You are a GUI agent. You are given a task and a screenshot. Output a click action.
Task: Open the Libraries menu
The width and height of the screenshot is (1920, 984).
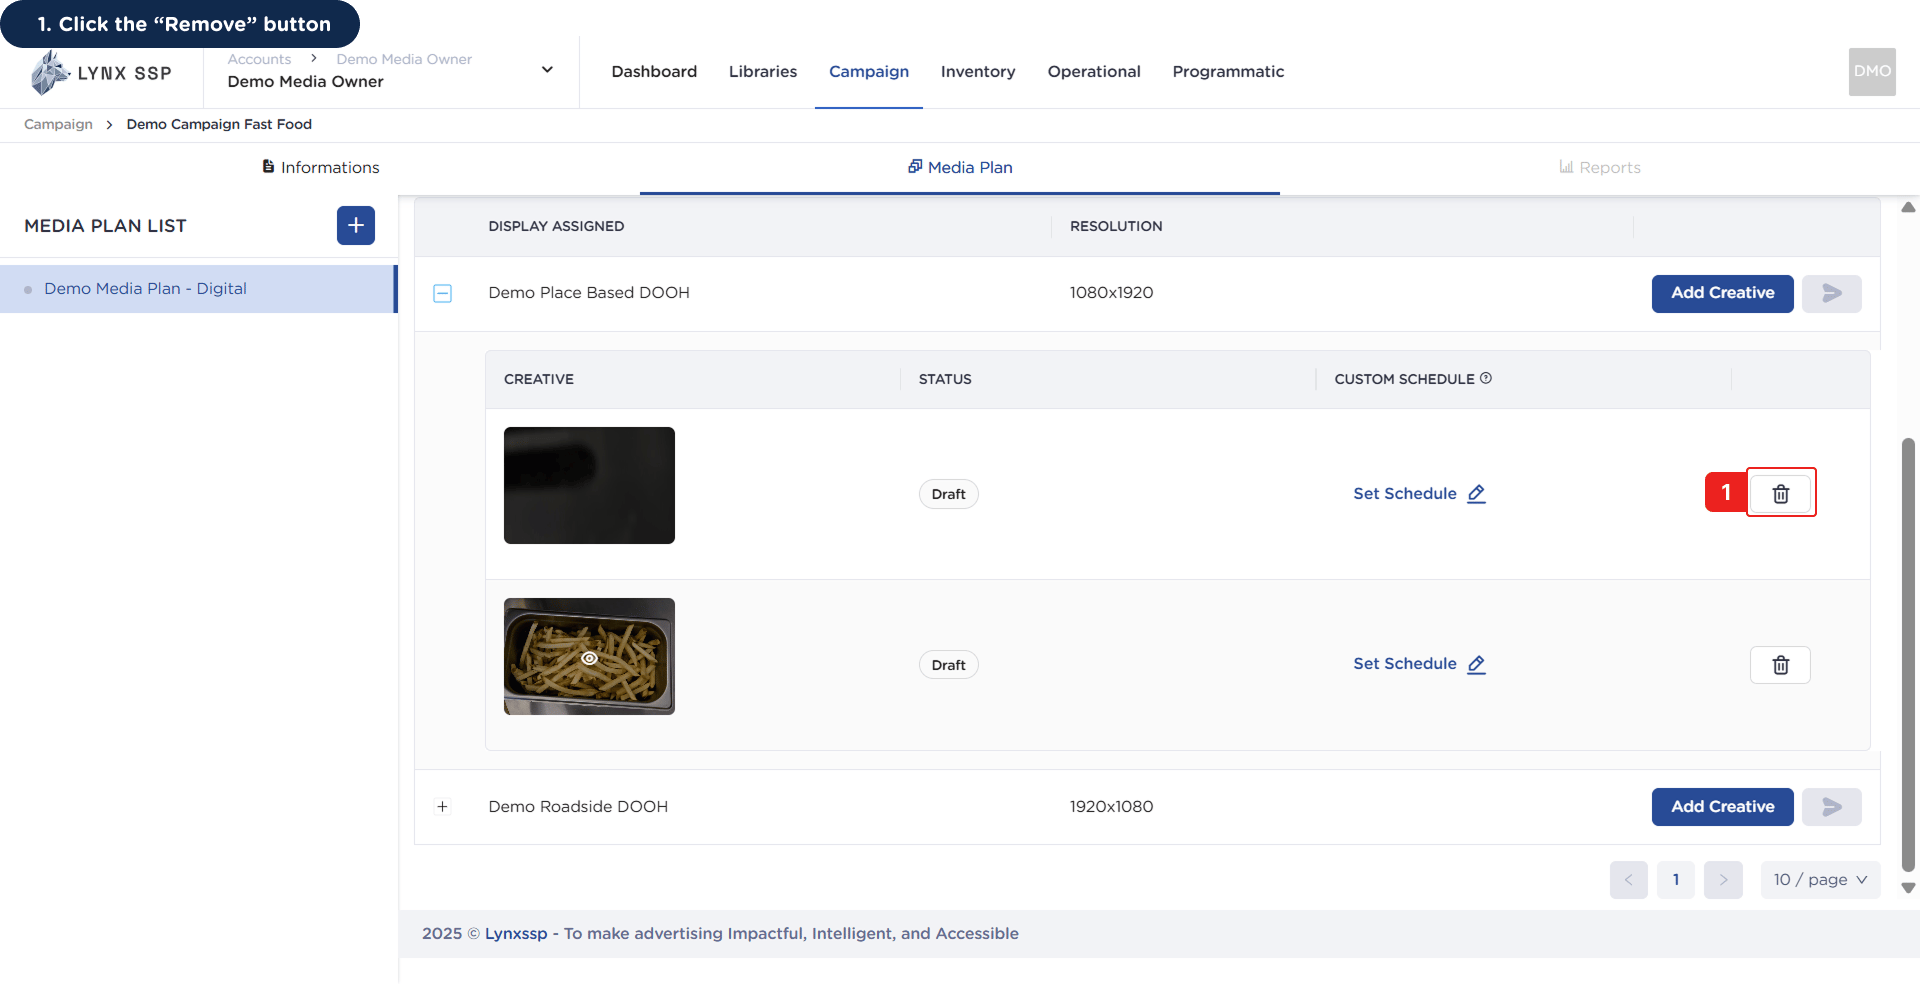point(763,72)
